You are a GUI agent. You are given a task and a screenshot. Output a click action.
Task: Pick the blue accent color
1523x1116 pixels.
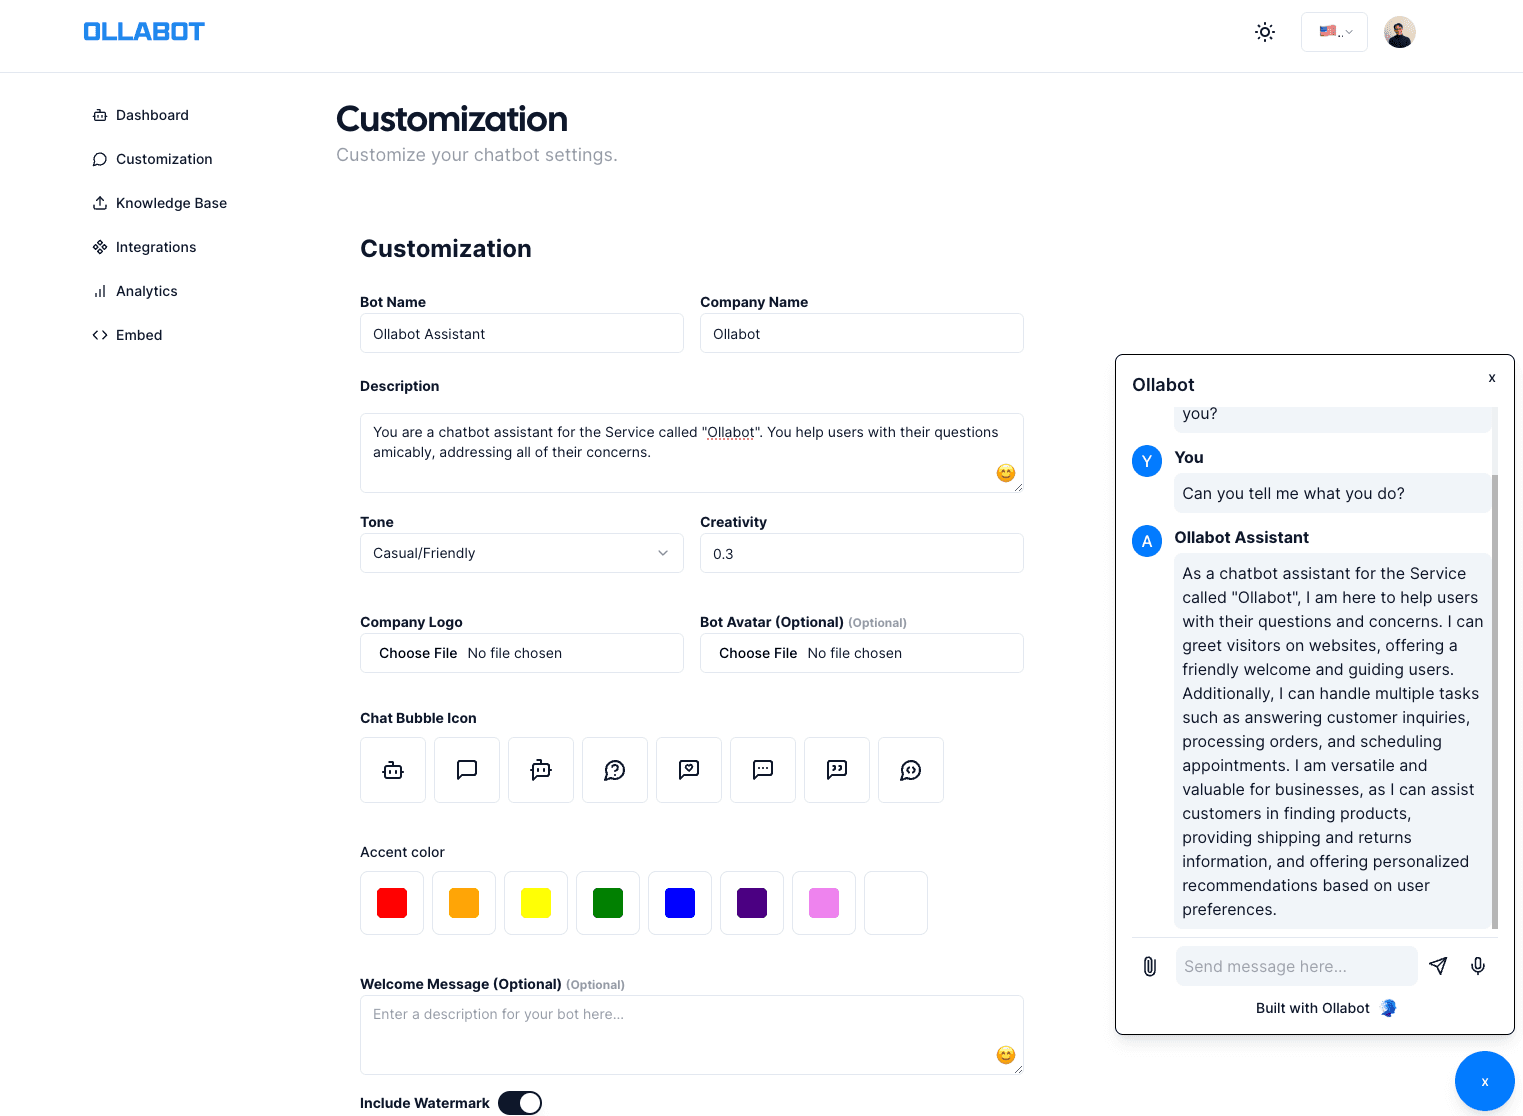(x=680, y=903)
